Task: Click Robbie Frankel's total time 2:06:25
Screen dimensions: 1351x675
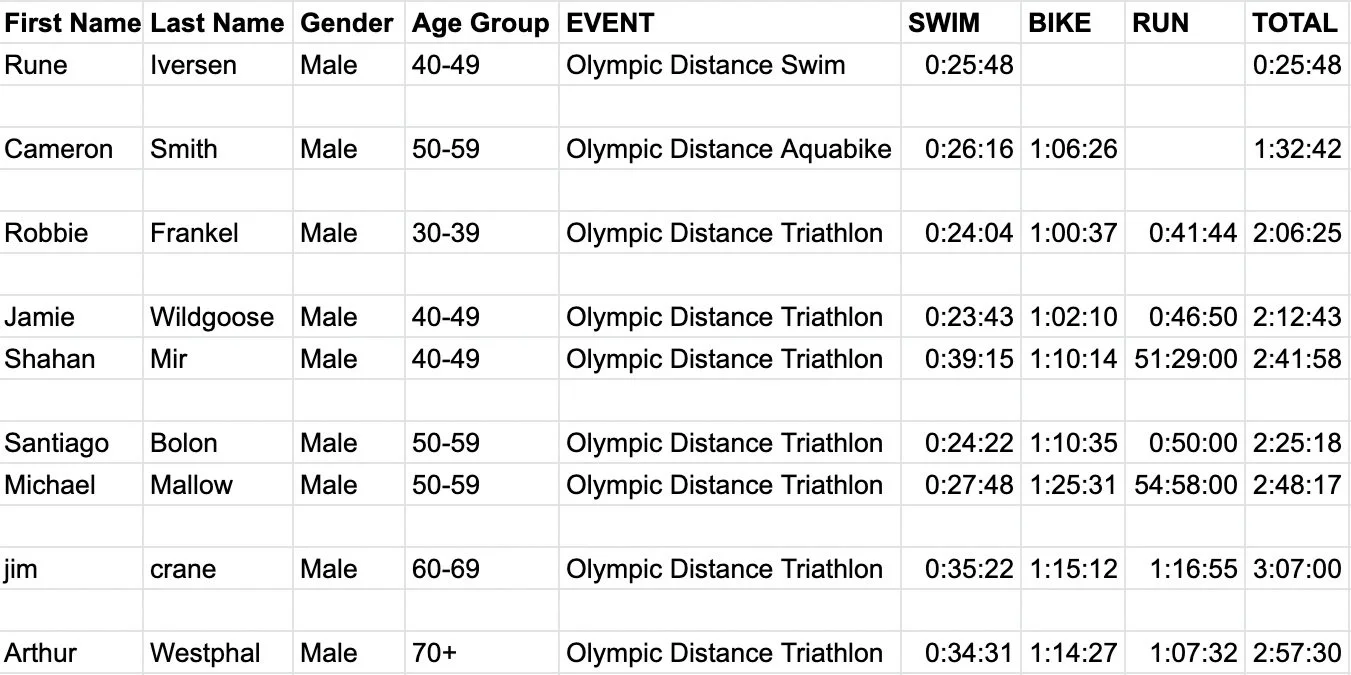Action: tap(1296, 234)
